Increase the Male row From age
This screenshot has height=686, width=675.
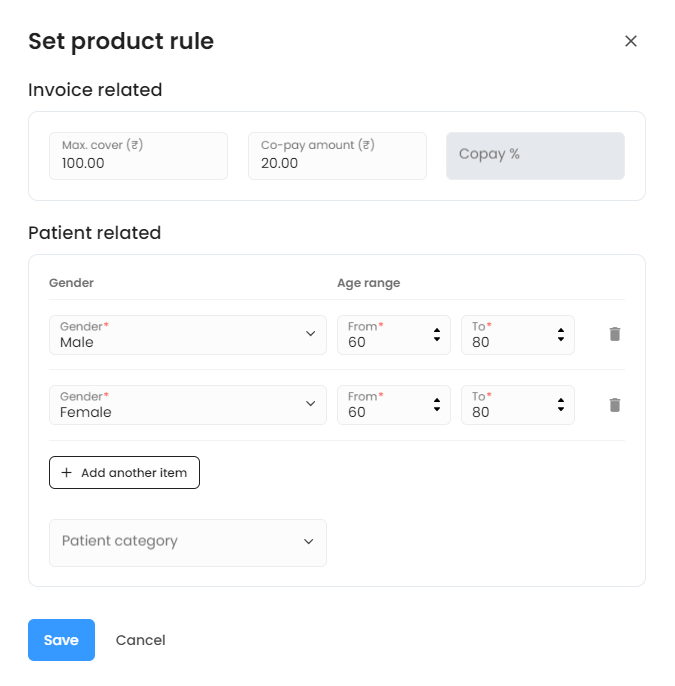tap(437, 329)
